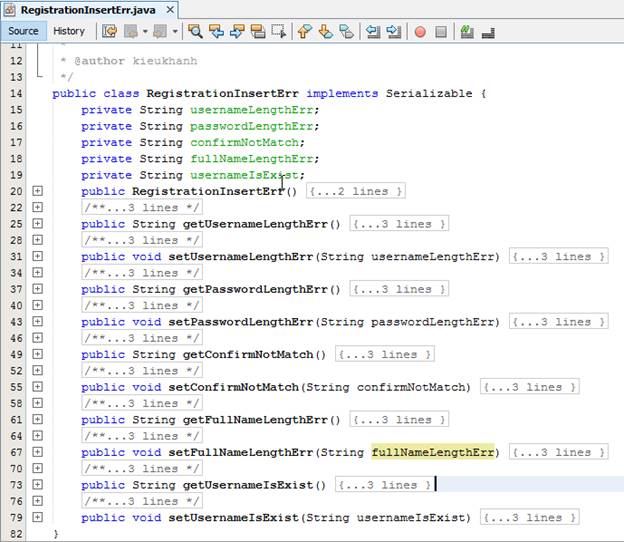This screenshot has height=542, width=624.
Task: Click line number 14 in the gutter
Action: coord(16,94)
